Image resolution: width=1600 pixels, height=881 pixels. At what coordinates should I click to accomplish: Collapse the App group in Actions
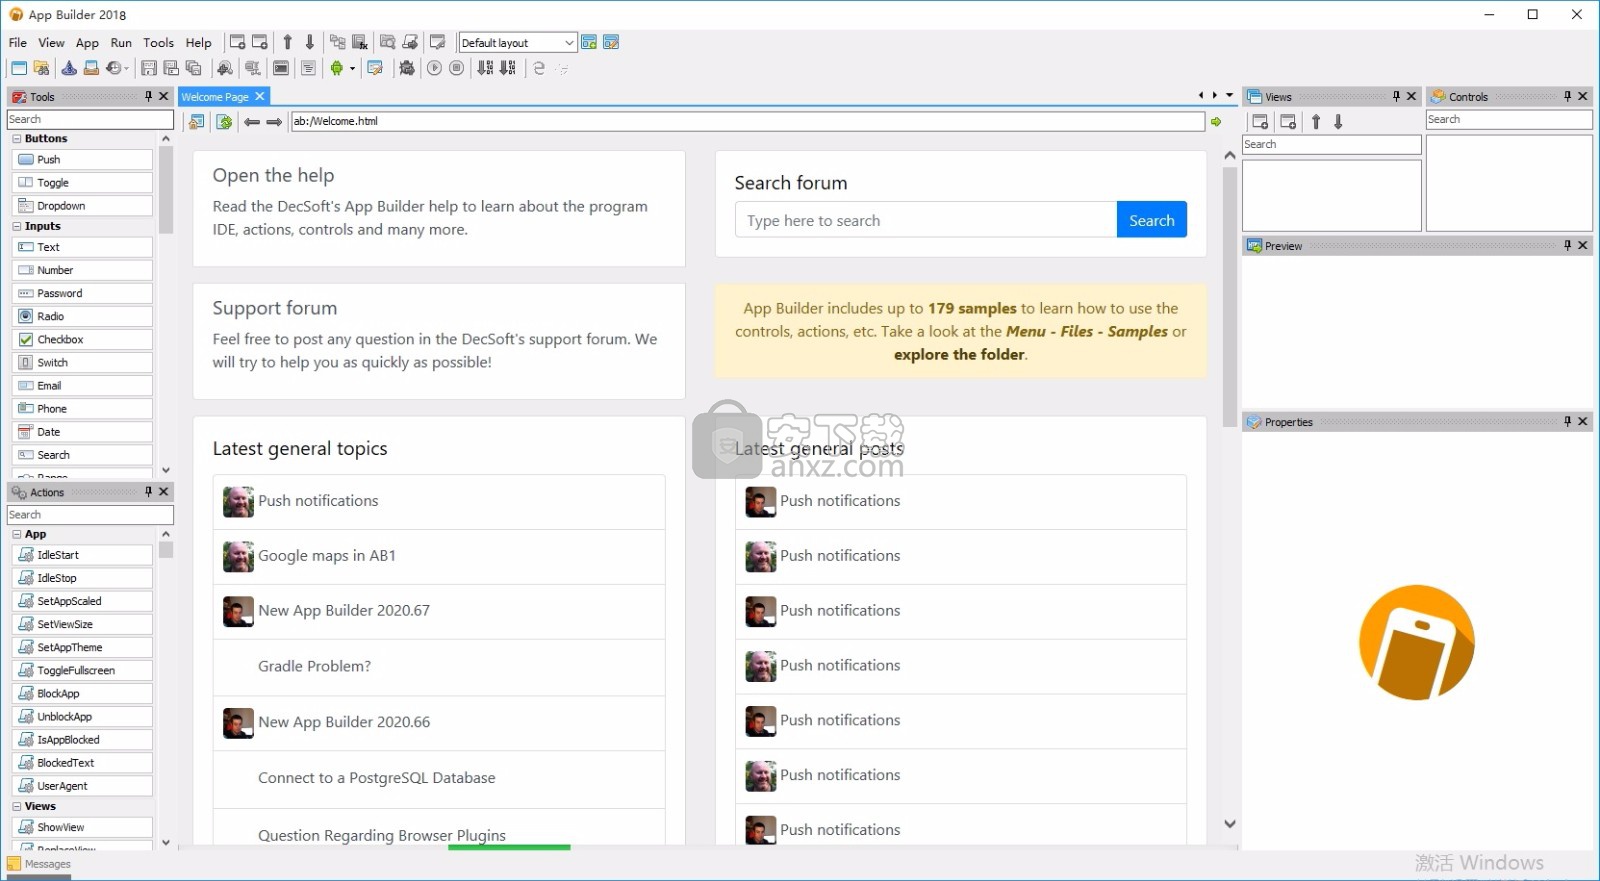pos(17,534)
